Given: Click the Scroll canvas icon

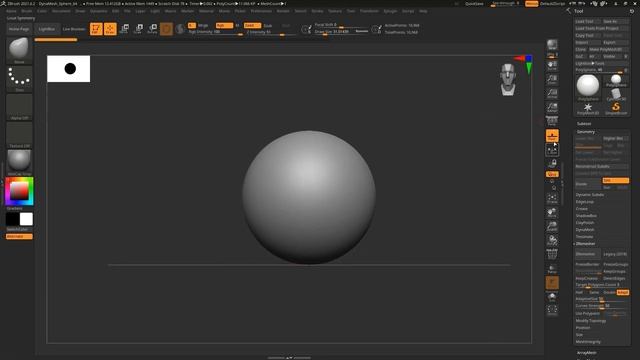Looking at the screenshot, I should (x=552, y=65).
